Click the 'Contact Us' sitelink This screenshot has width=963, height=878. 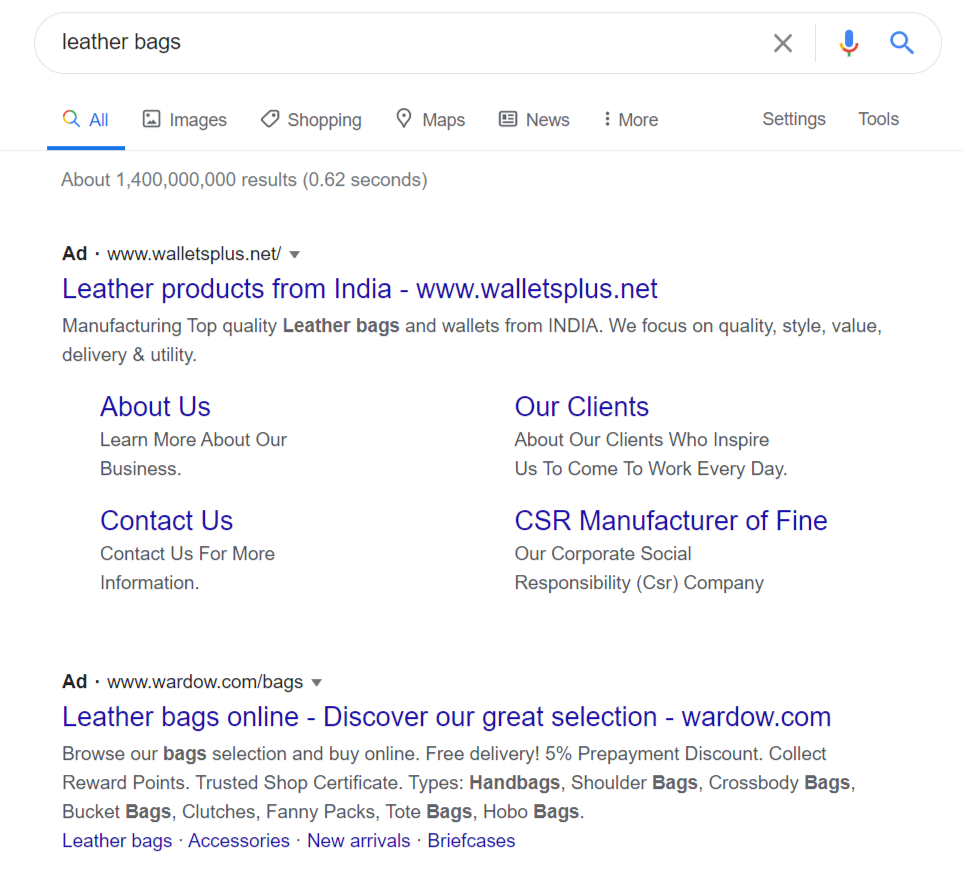click(x=166, y=521)
